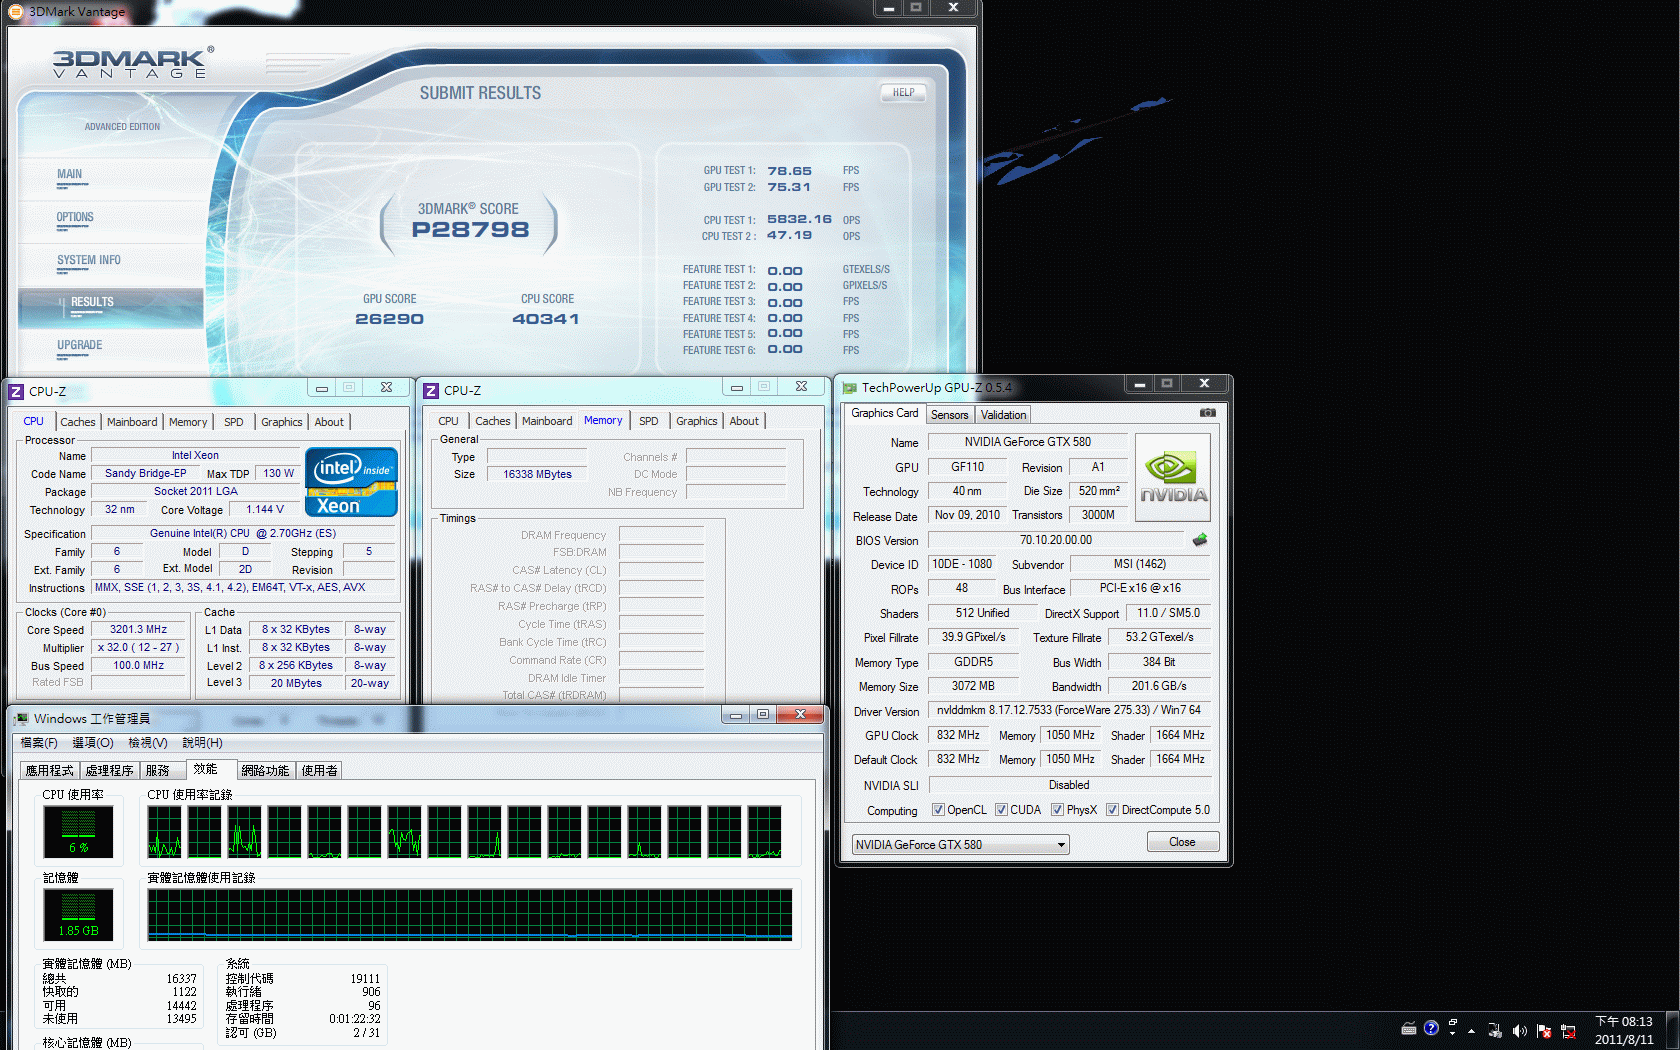
Task: Click the volume speaker tray icon
Action: coord(1519,1030)
